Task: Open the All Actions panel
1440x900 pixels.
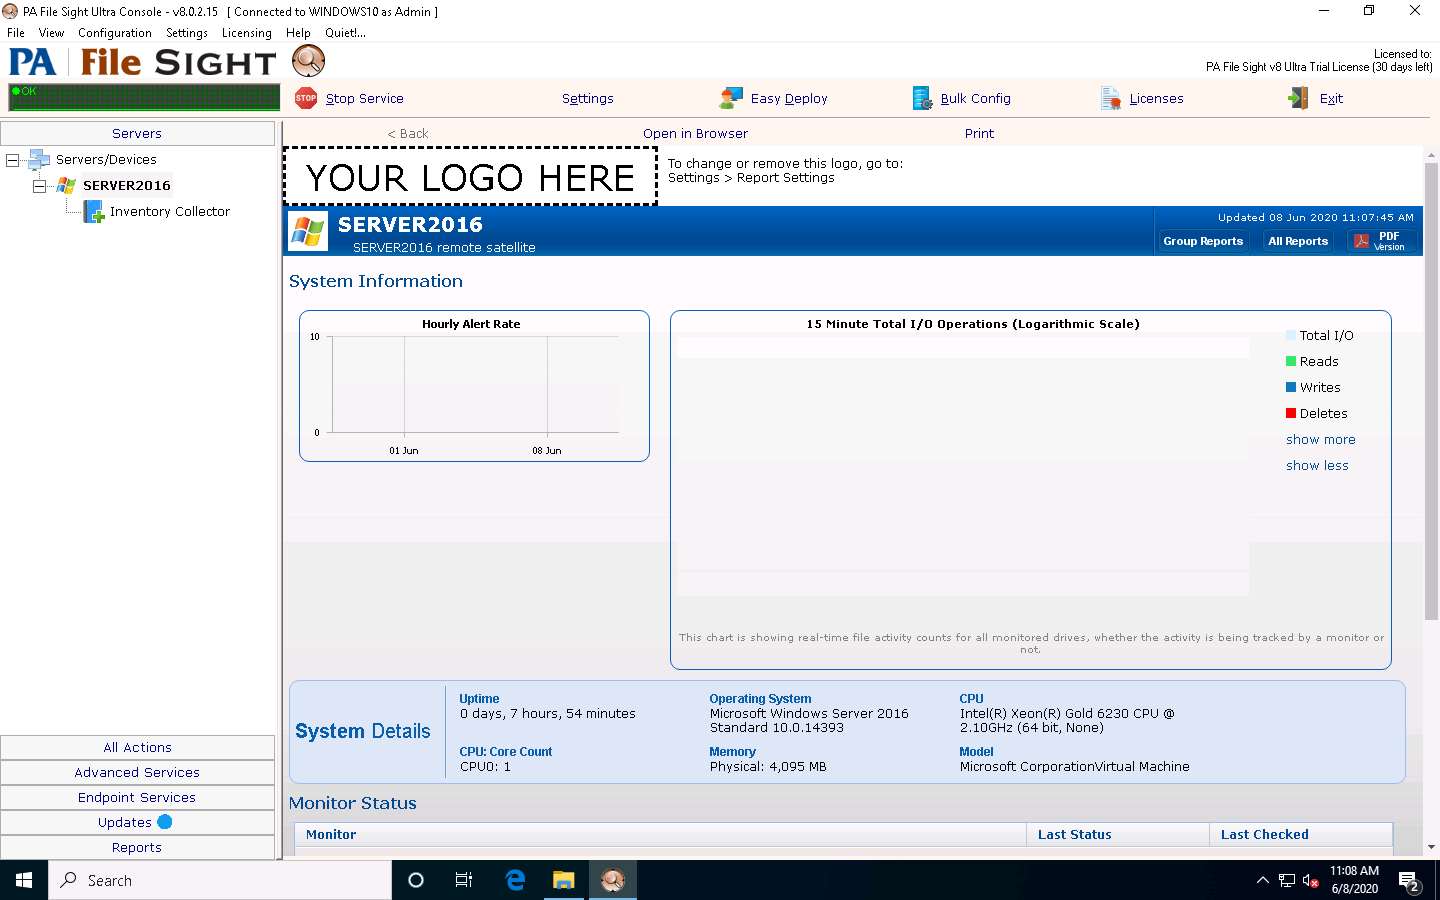Action: pyautogui.click(x=137, y=748)
